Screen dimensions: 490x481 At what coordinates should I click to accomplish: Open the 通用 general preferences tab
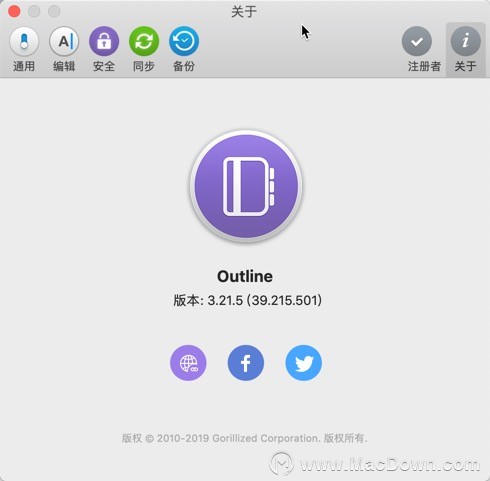(x=24, y=49)
